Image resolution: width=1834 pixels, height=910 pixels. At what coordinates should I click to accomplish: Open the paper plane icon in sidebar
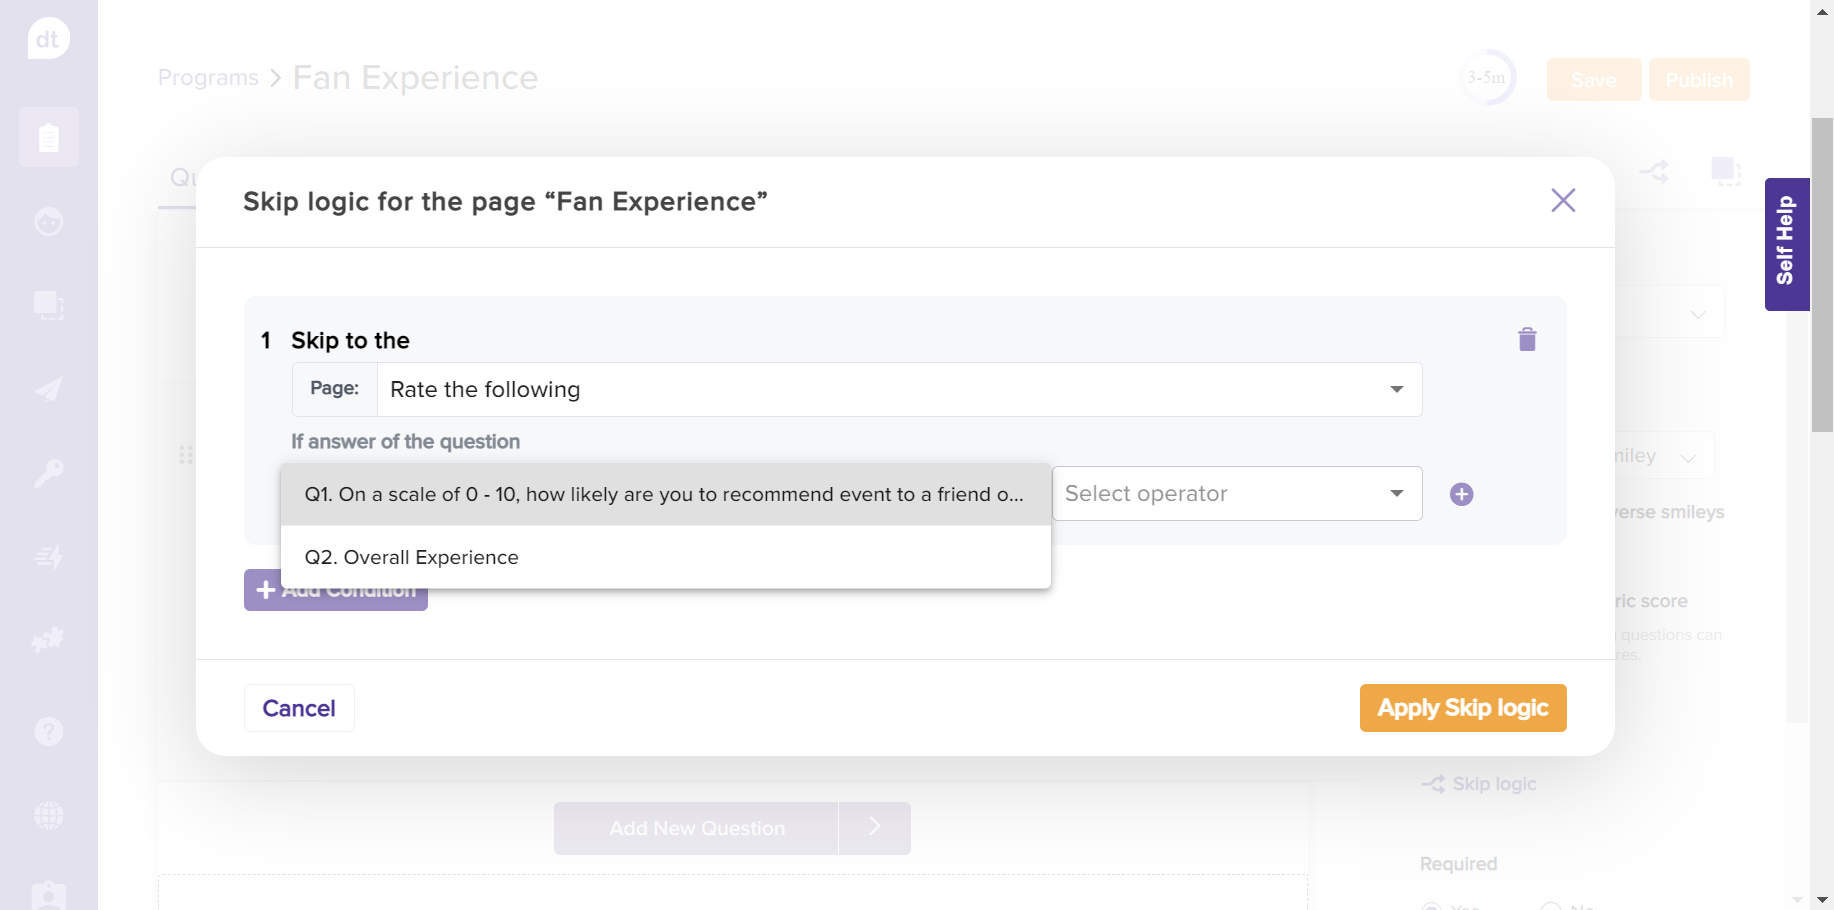tap(48, 389)
